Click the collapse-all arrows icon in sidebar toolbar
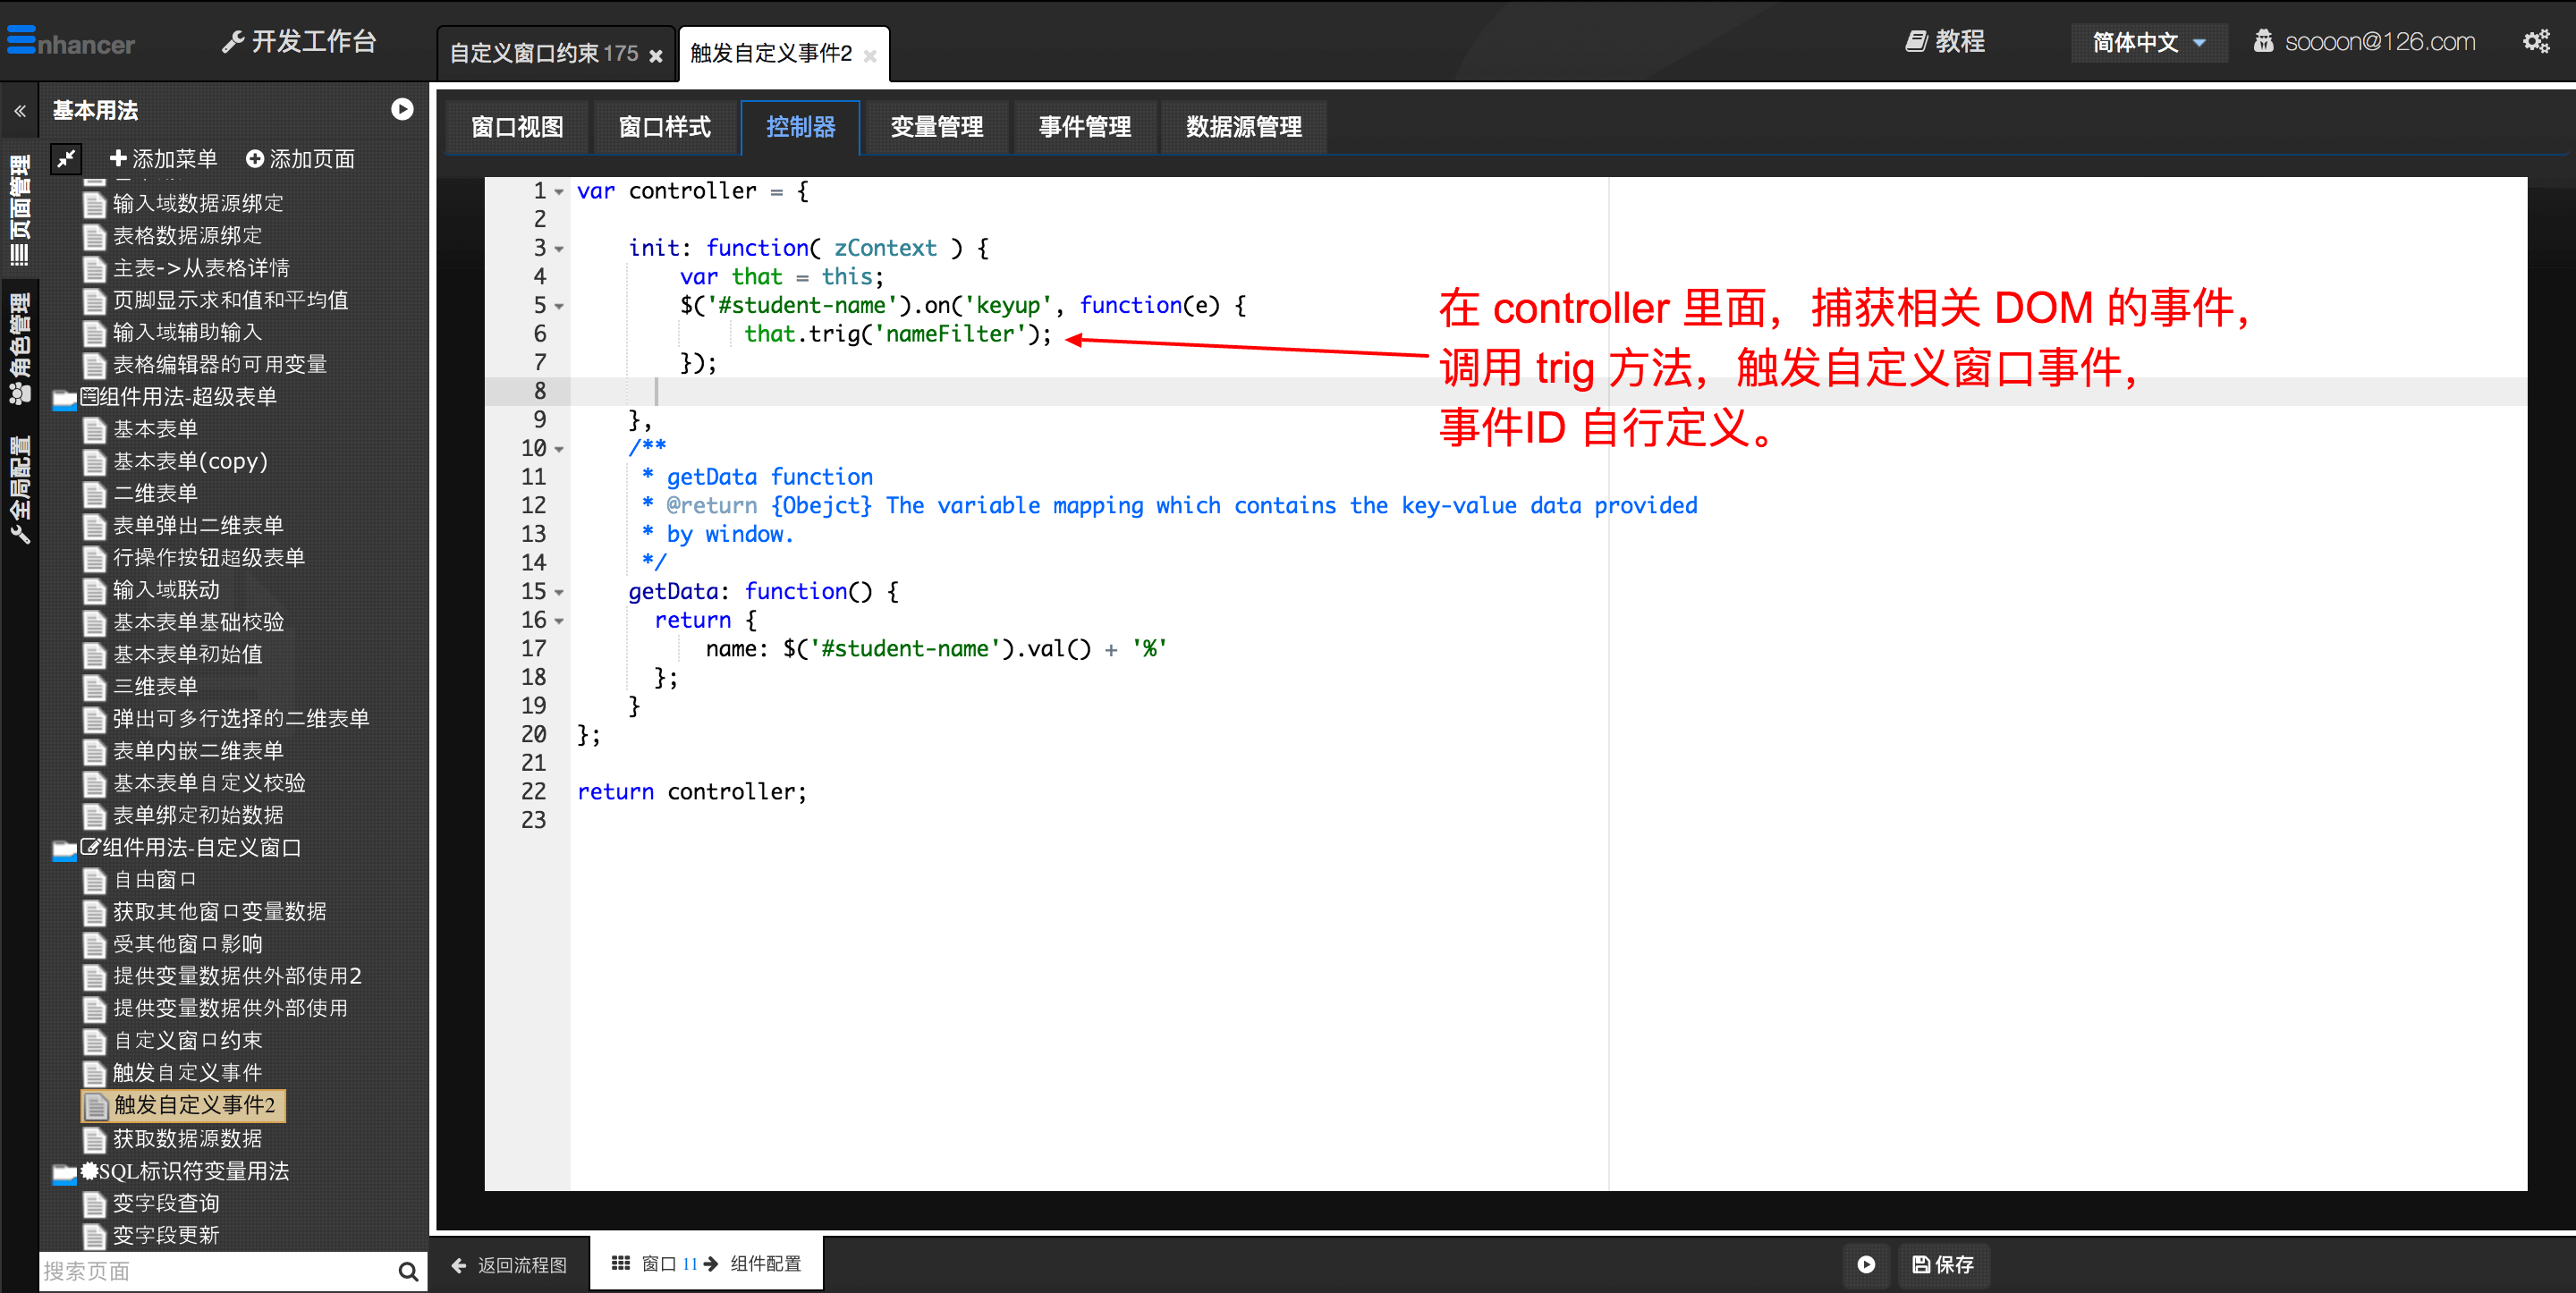This screenshot has height=1293, width=2576. [66, 158]
